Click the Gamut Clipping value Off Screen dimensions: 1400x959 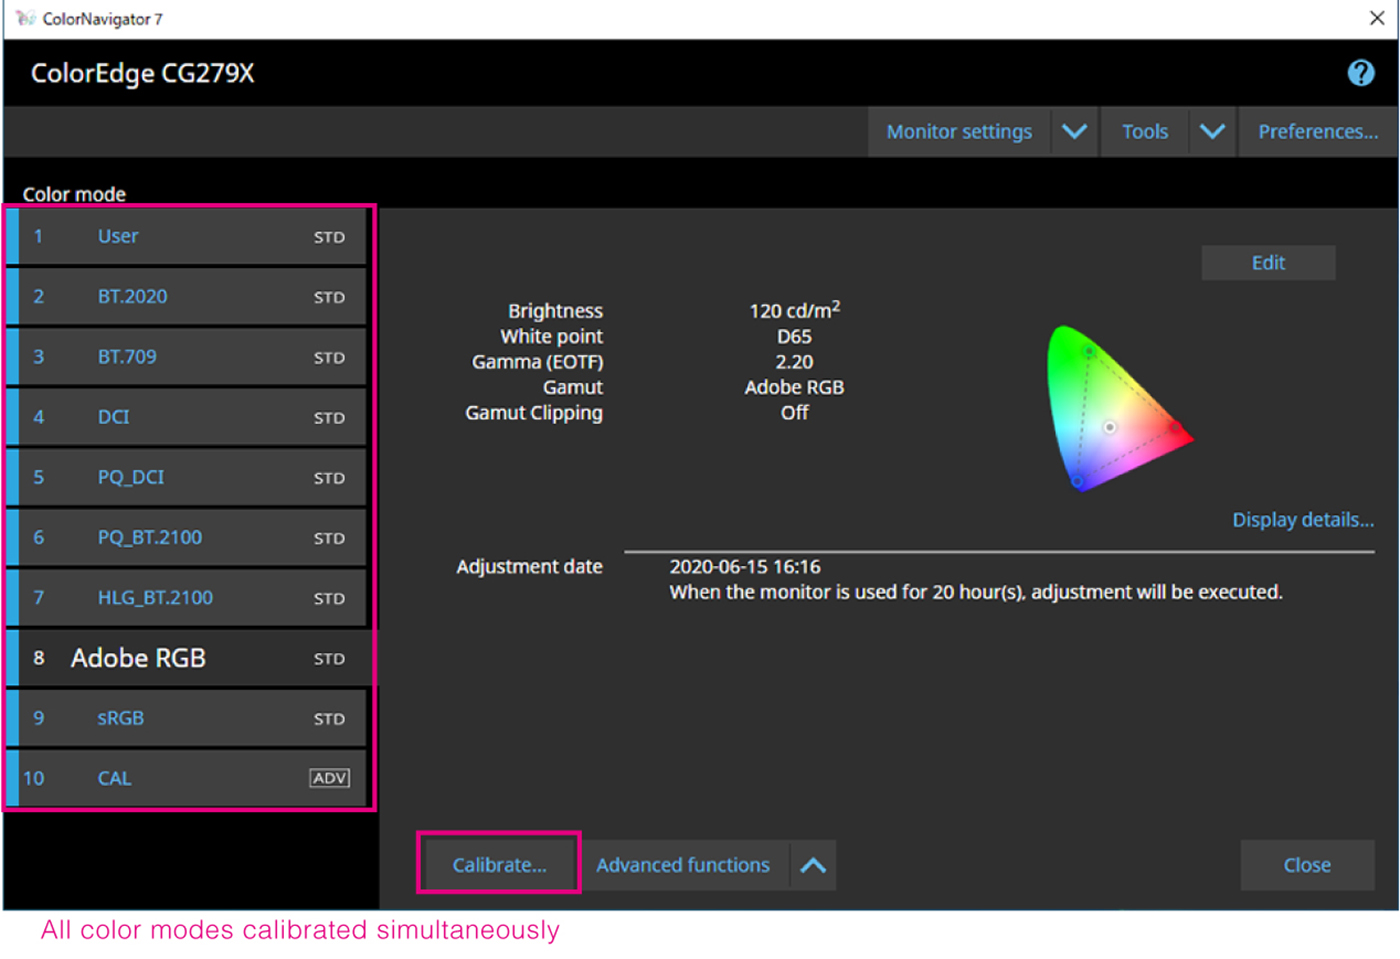coord(794,413)
